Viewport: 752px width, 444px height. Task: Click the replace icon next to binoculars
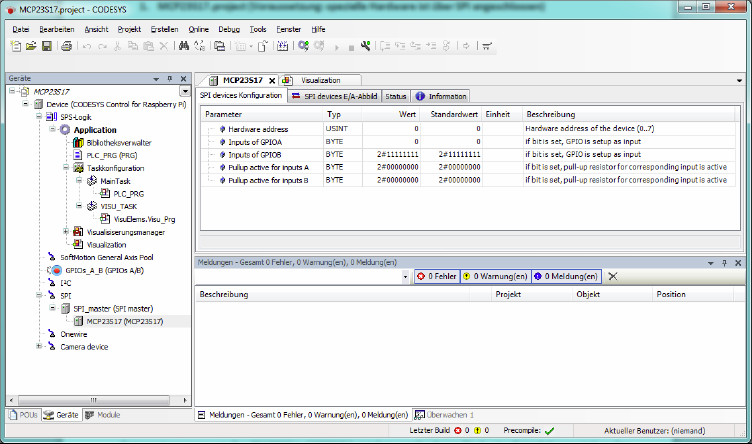(x=200, y=46)
